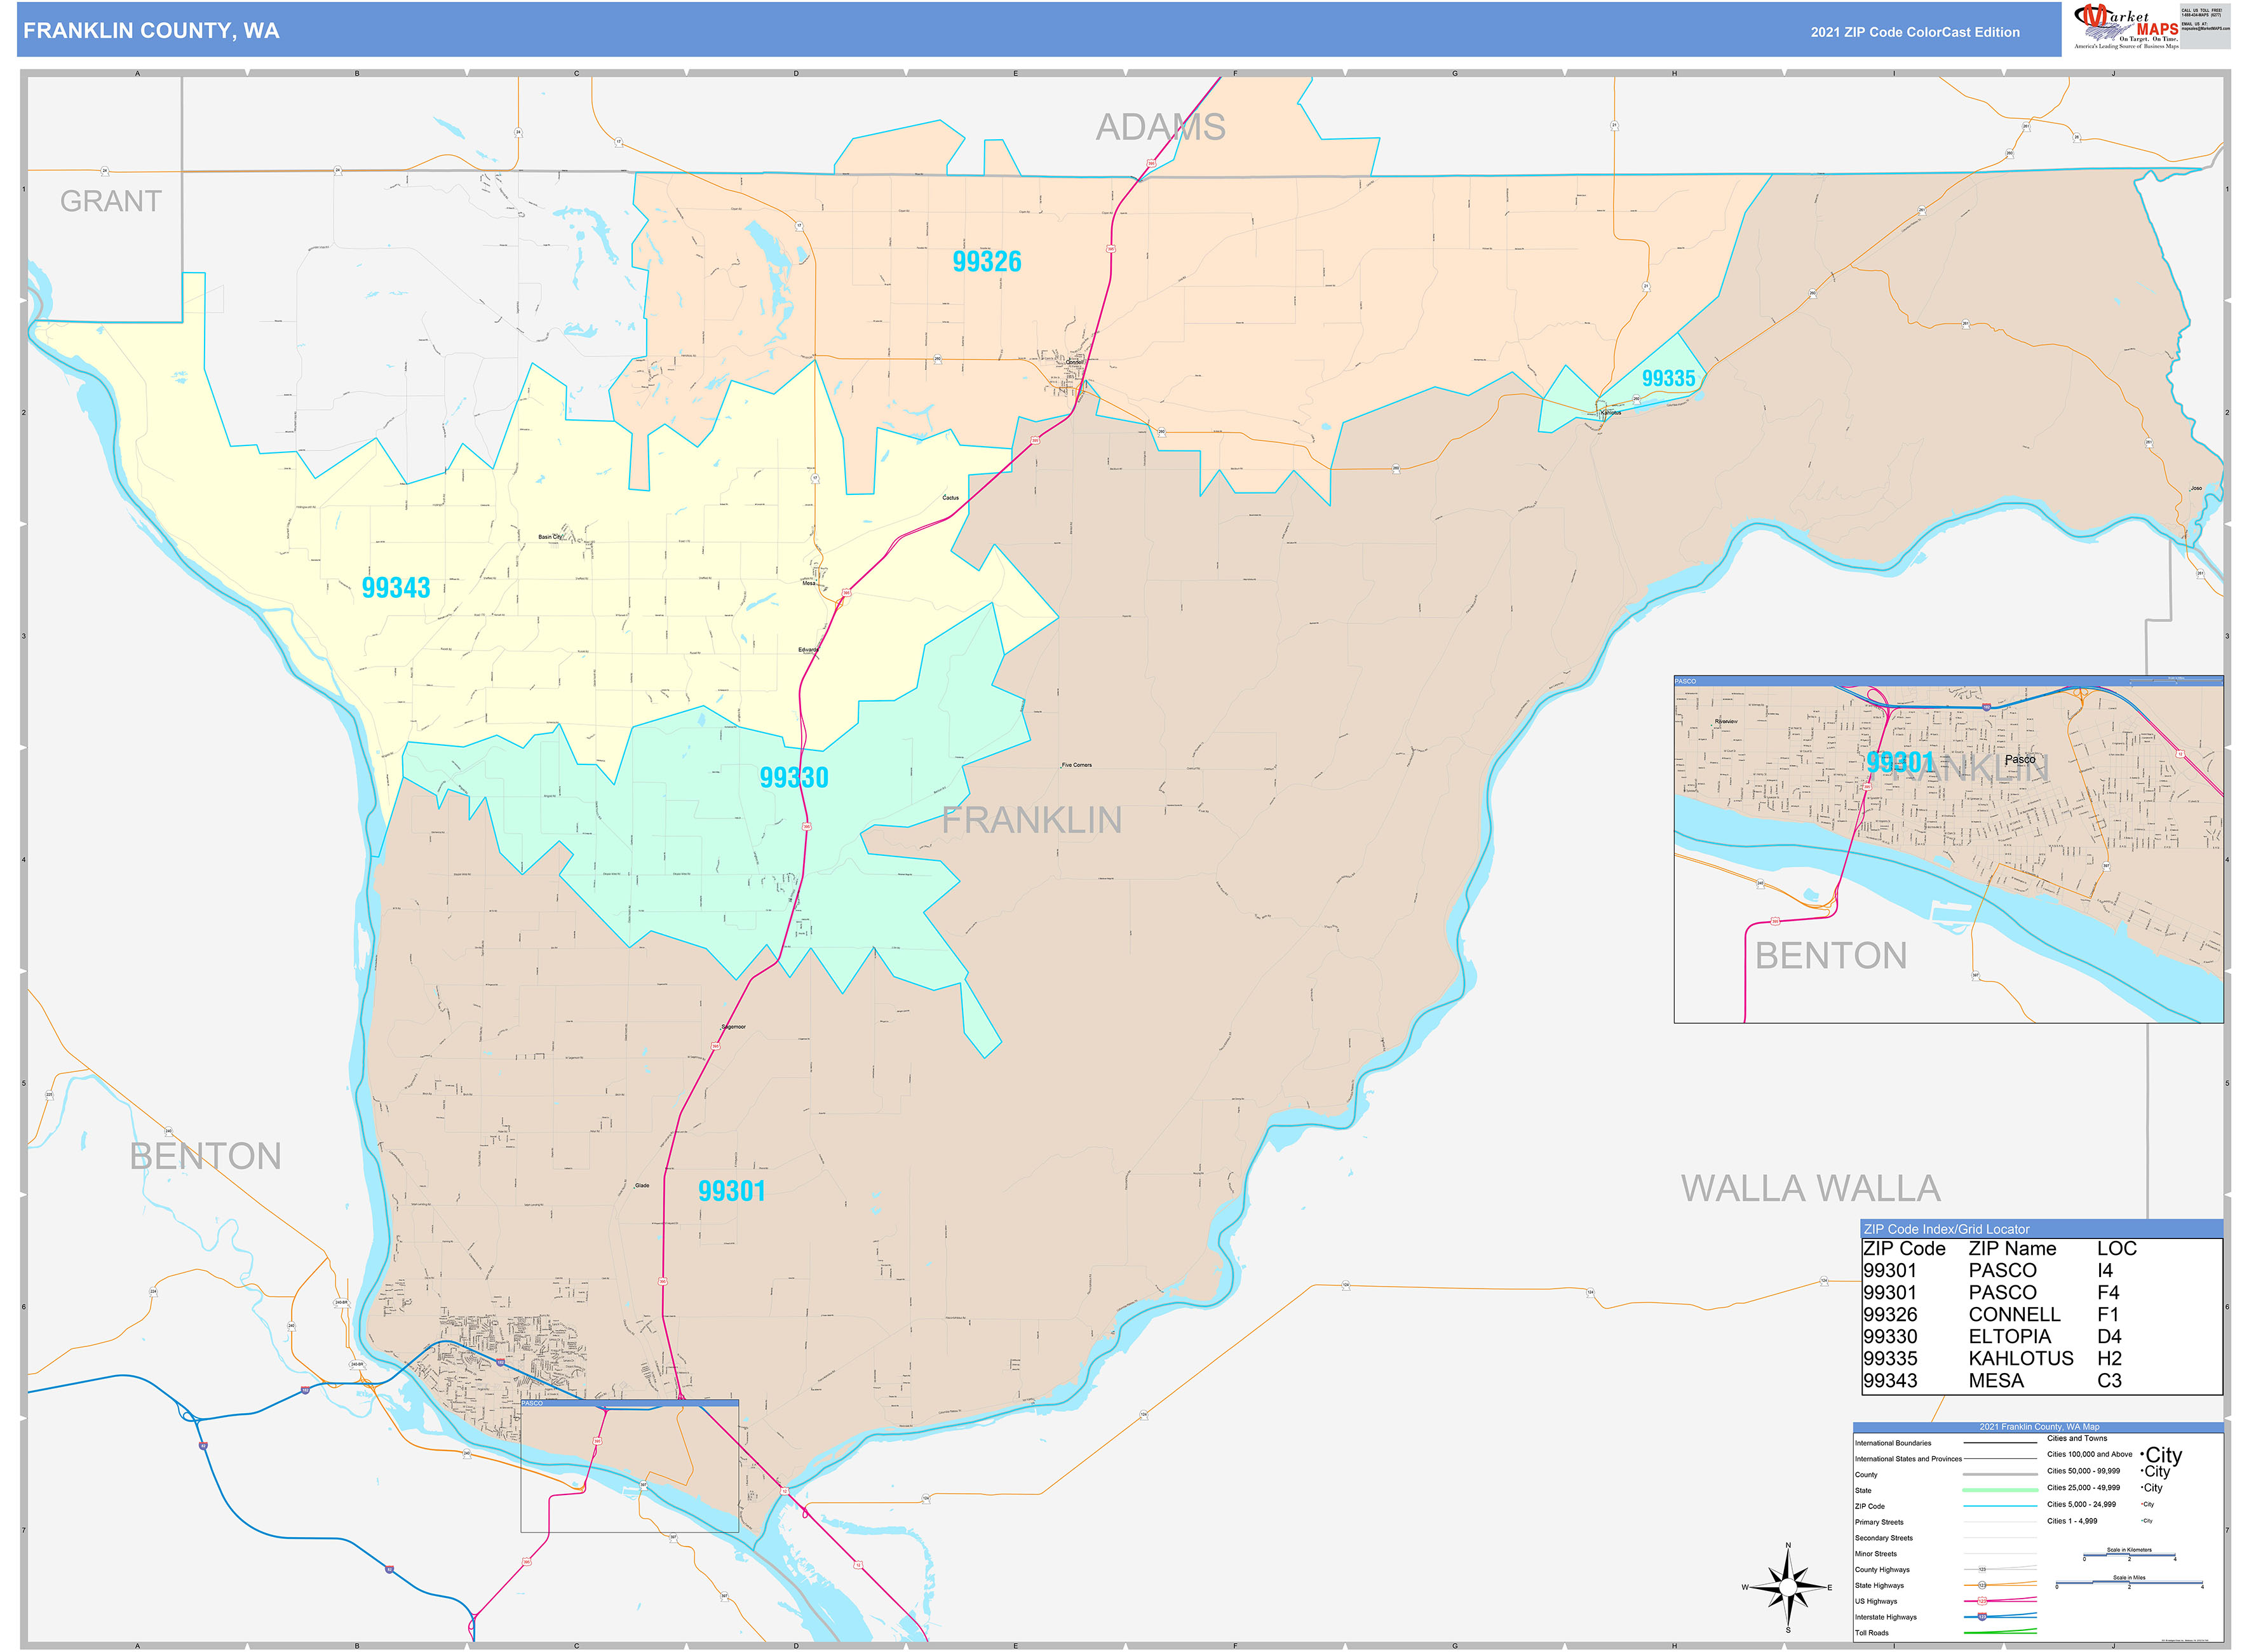Click the ZIP Code cyan line legend entry
The image size is (2242, 1652).
point(2000,1506)
